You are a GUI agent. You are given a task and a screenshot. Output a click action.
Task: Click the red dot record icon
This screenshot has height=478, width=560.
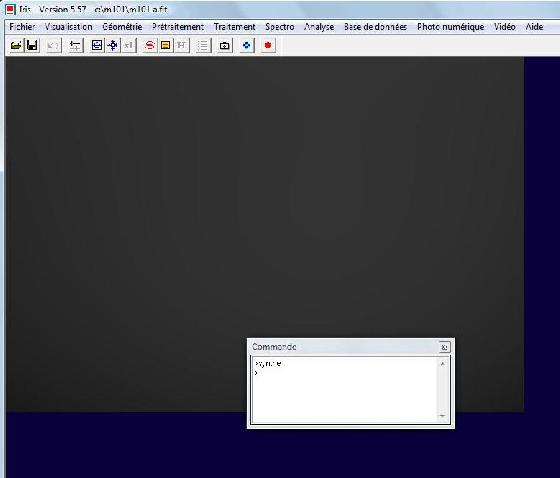click(268, 45)
